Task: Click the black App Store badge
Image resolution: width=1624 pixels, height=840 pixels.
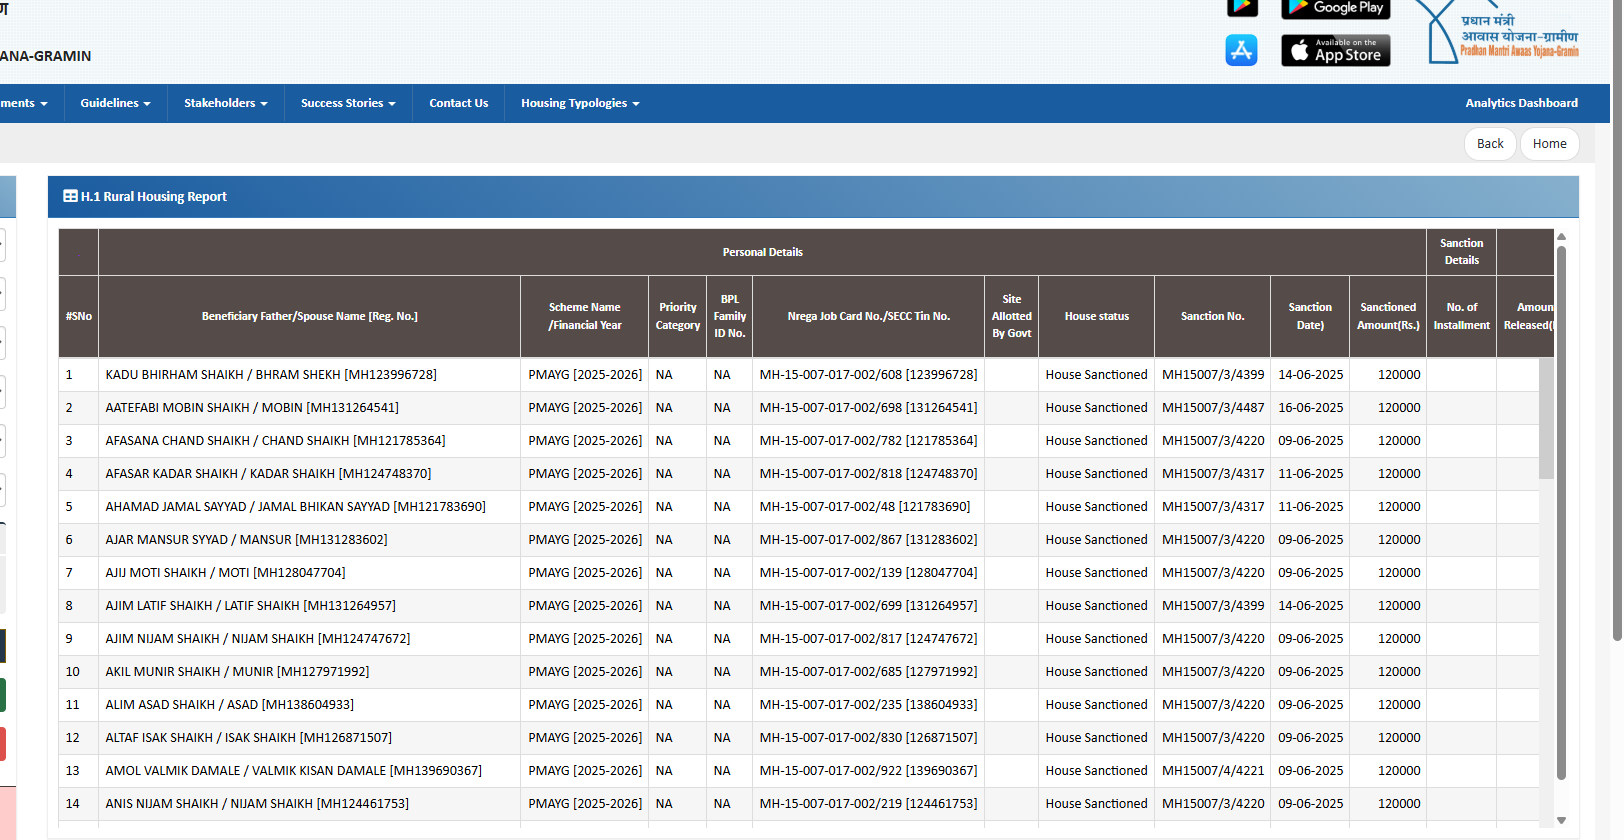Action: point(1335,50)
